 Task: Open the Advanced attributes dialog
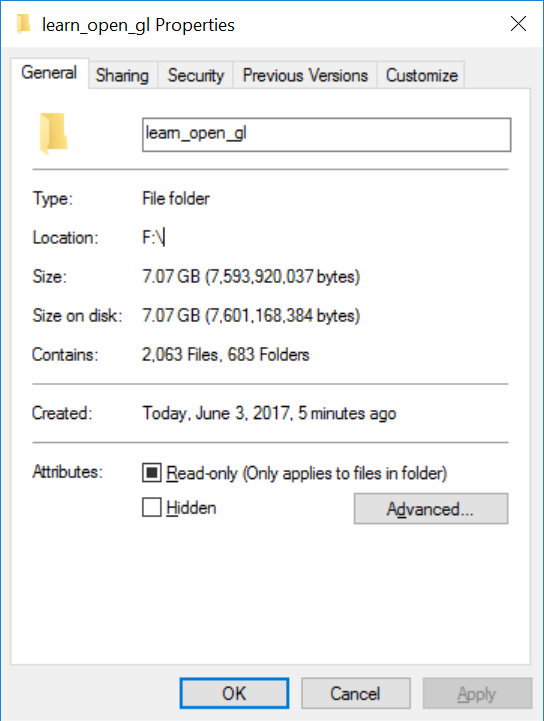pos(431,509)
